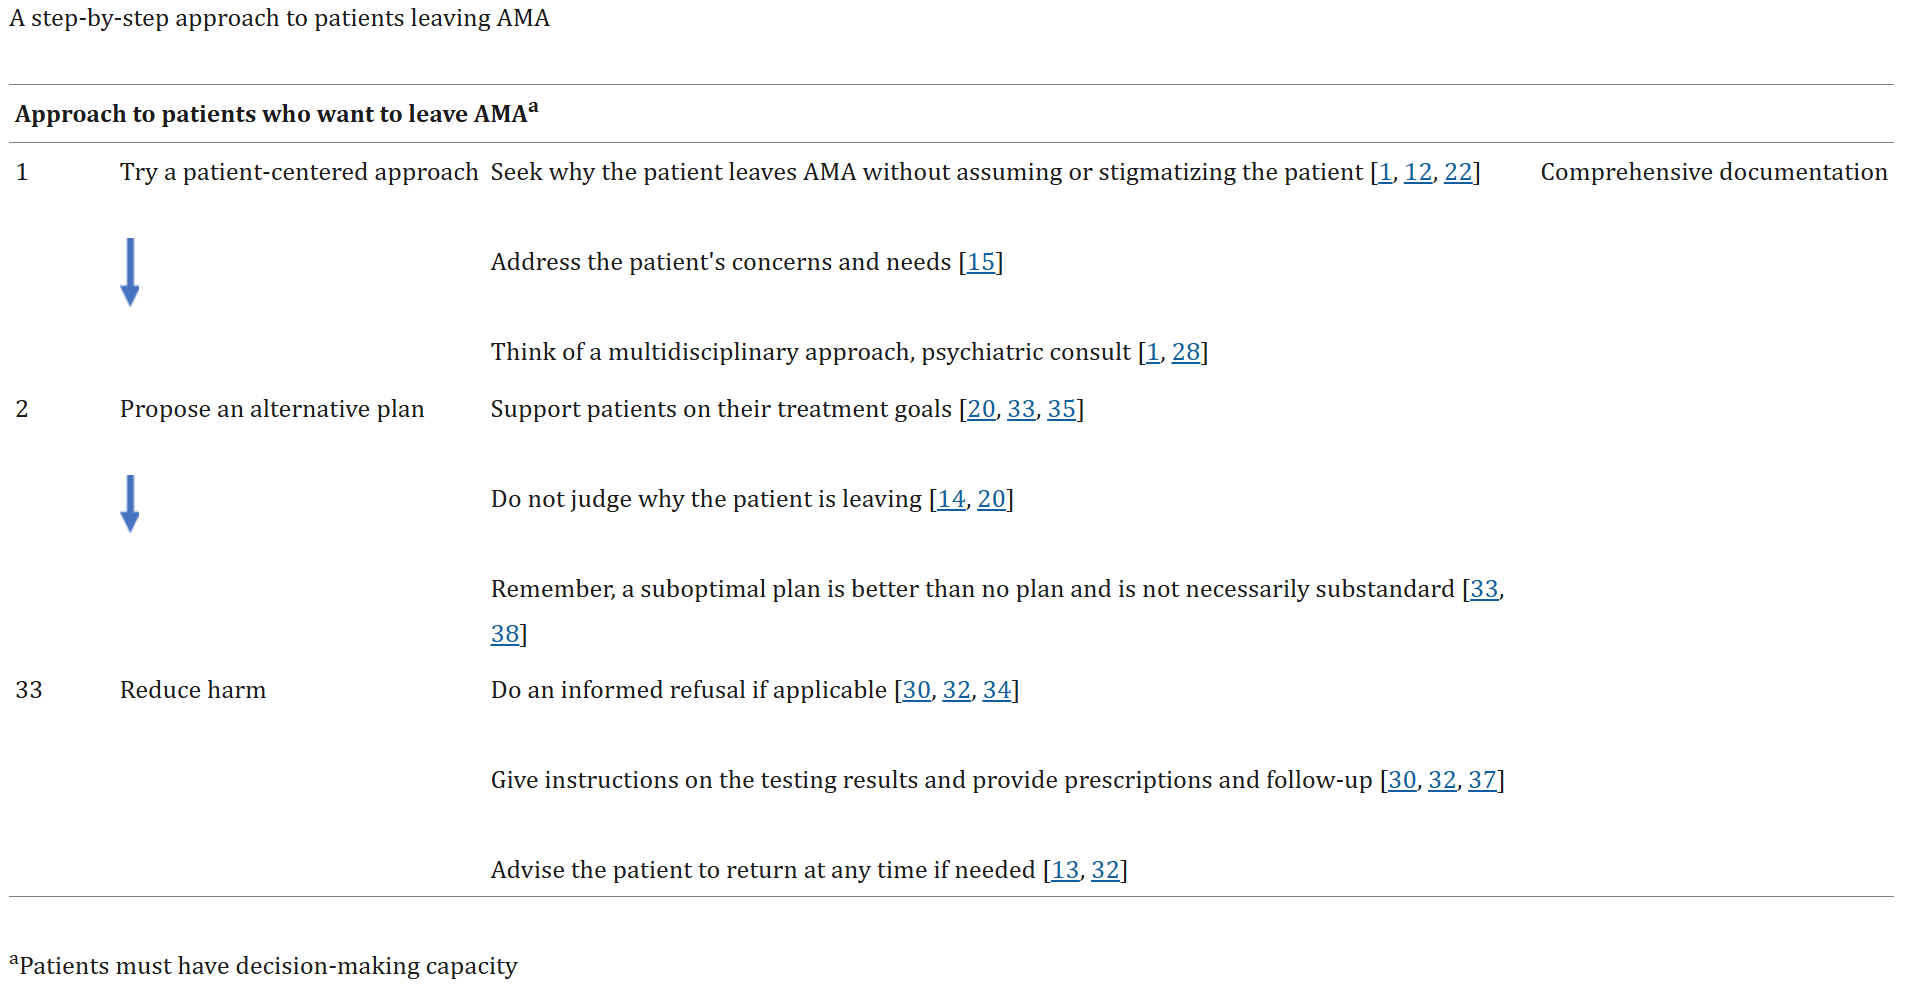Click the footnote superscript a in table header
The width and height of the screenshot is (1908, 994).
tap(533, 107)
